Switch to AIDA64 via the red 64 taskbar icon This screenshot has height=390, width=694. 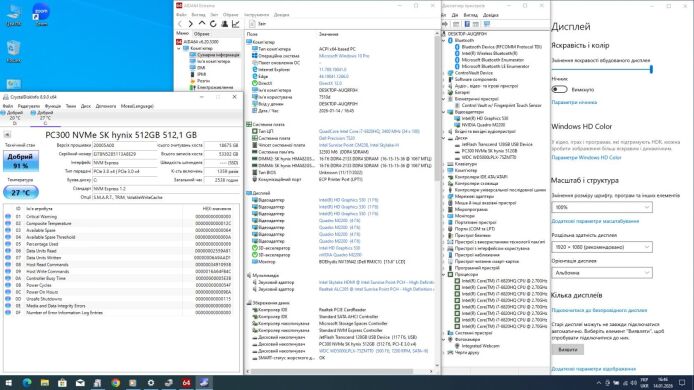tap(186, 382)
